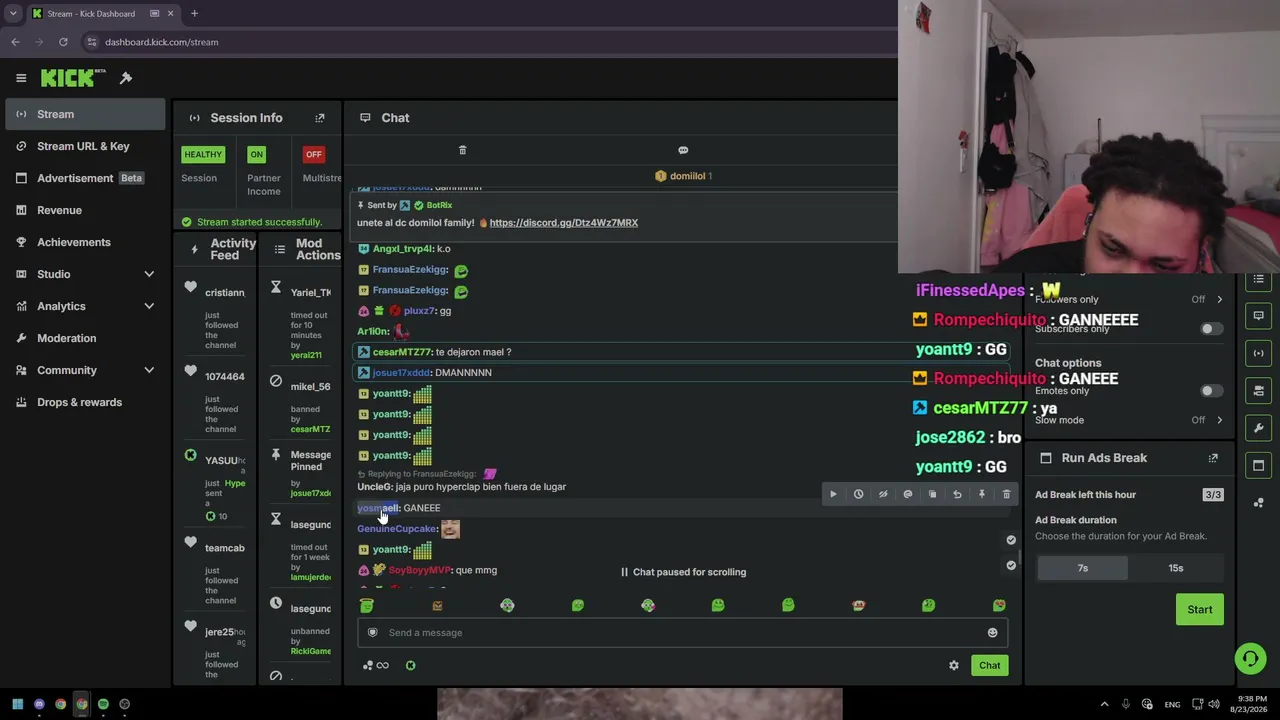Open the hamburger navigation menu

pyautogui.click(x=21, y=78)
